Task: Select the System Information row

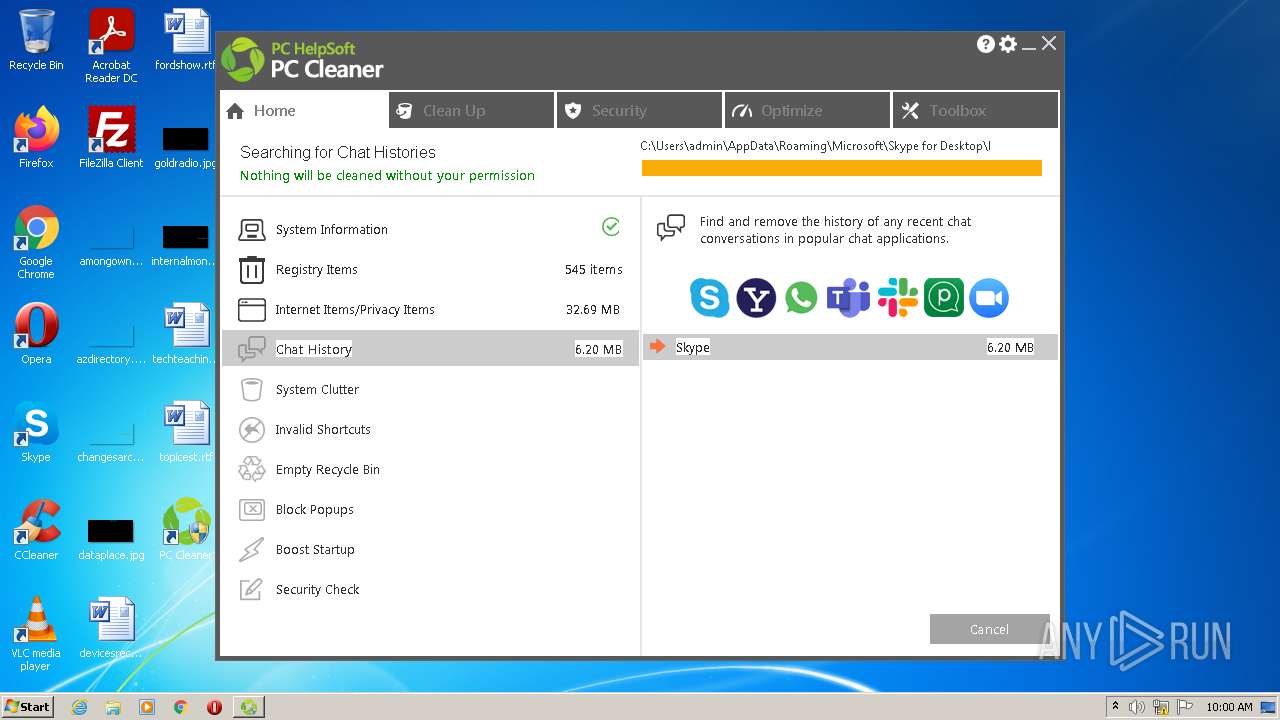Action: [430, 229]
